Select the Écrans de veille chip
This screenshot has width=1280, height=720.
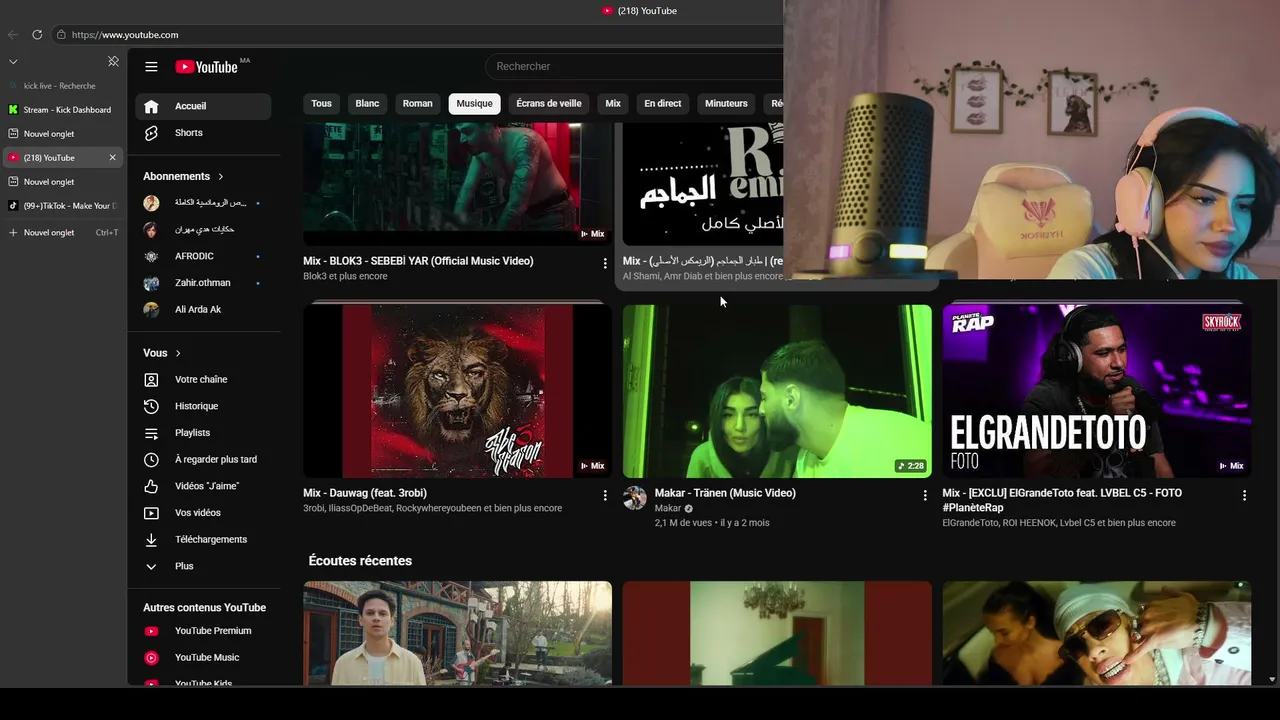point(549,104)
